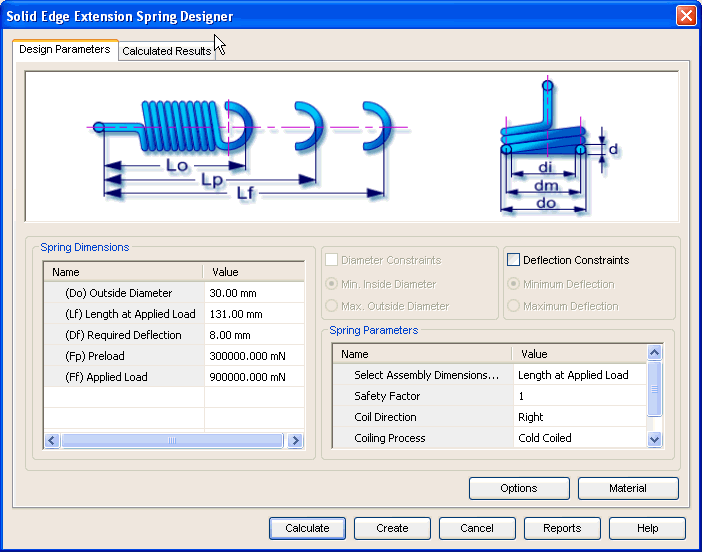Select the Min. Inside Diameter radio button

(x=331, y=284)
